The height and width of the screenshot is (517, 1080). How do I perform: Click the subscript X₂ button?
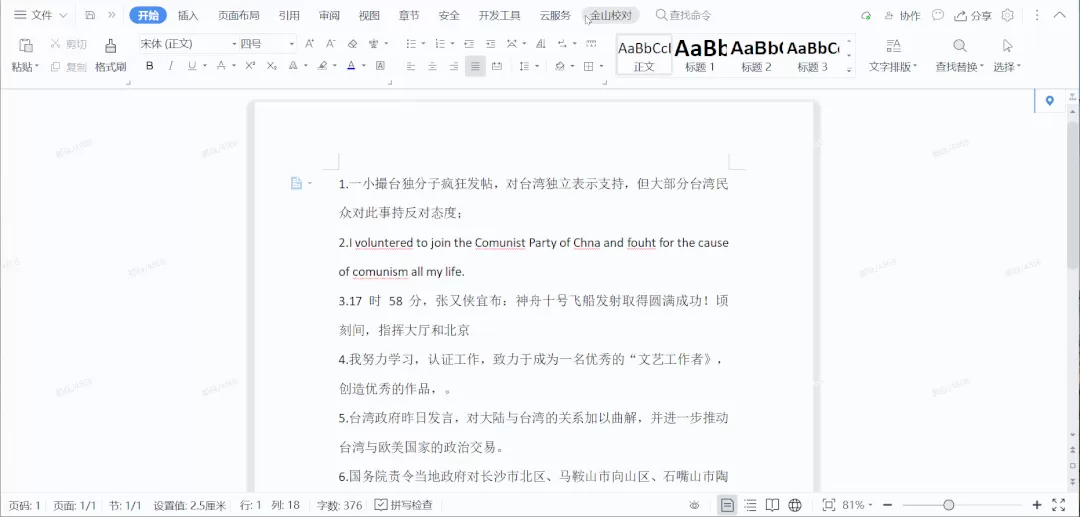[271, 66]
